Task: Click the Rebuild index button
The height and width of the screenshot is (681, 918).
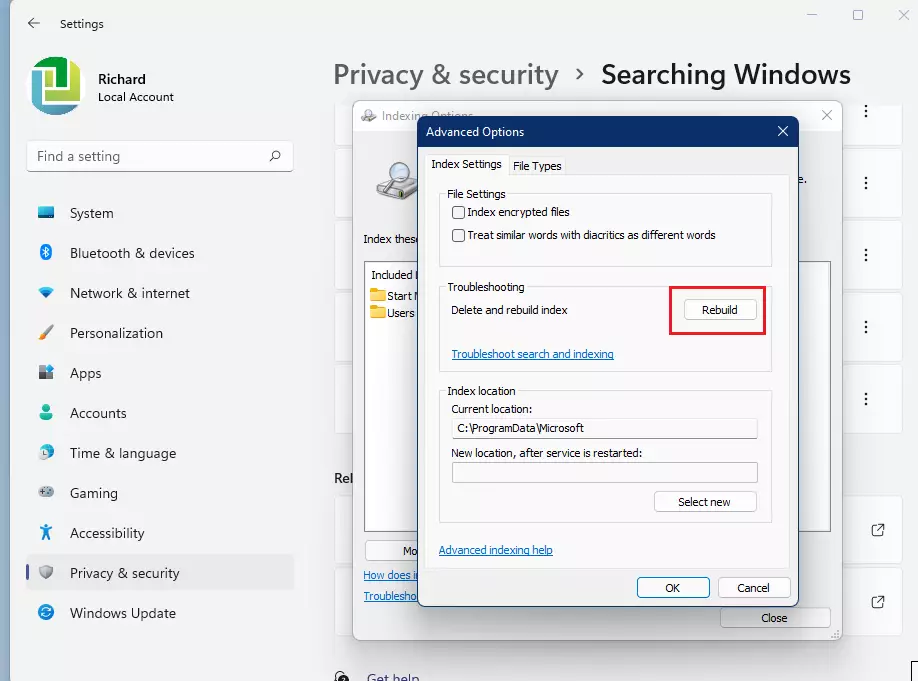Action: (x=720, y=310)
